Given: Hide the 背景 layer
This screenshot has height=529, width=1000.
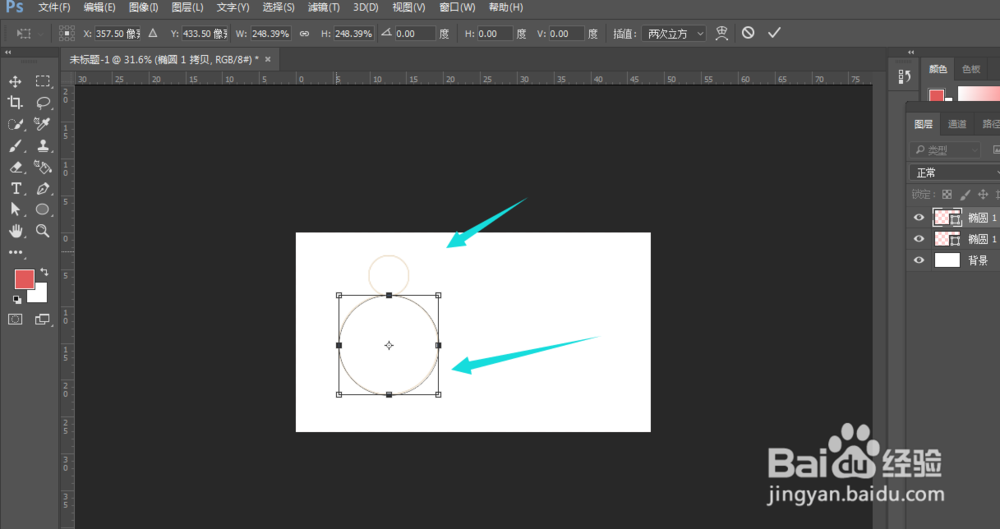Looking at the screenshot, I should pyautogui.click(x=918, y=260).
